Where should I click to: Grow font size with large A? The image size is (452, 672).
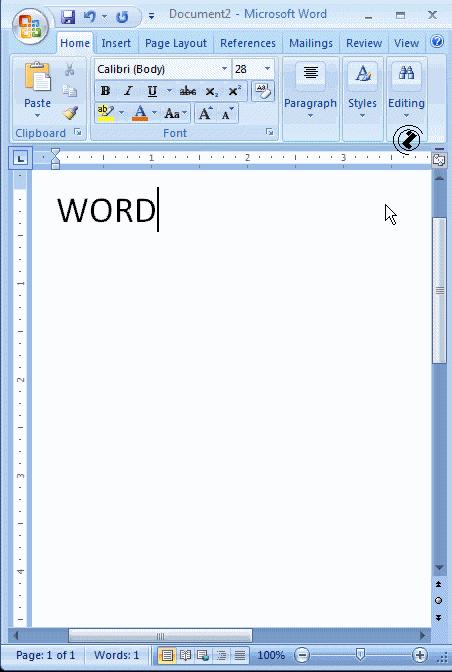pyautogui.click(x=206, y=114)
